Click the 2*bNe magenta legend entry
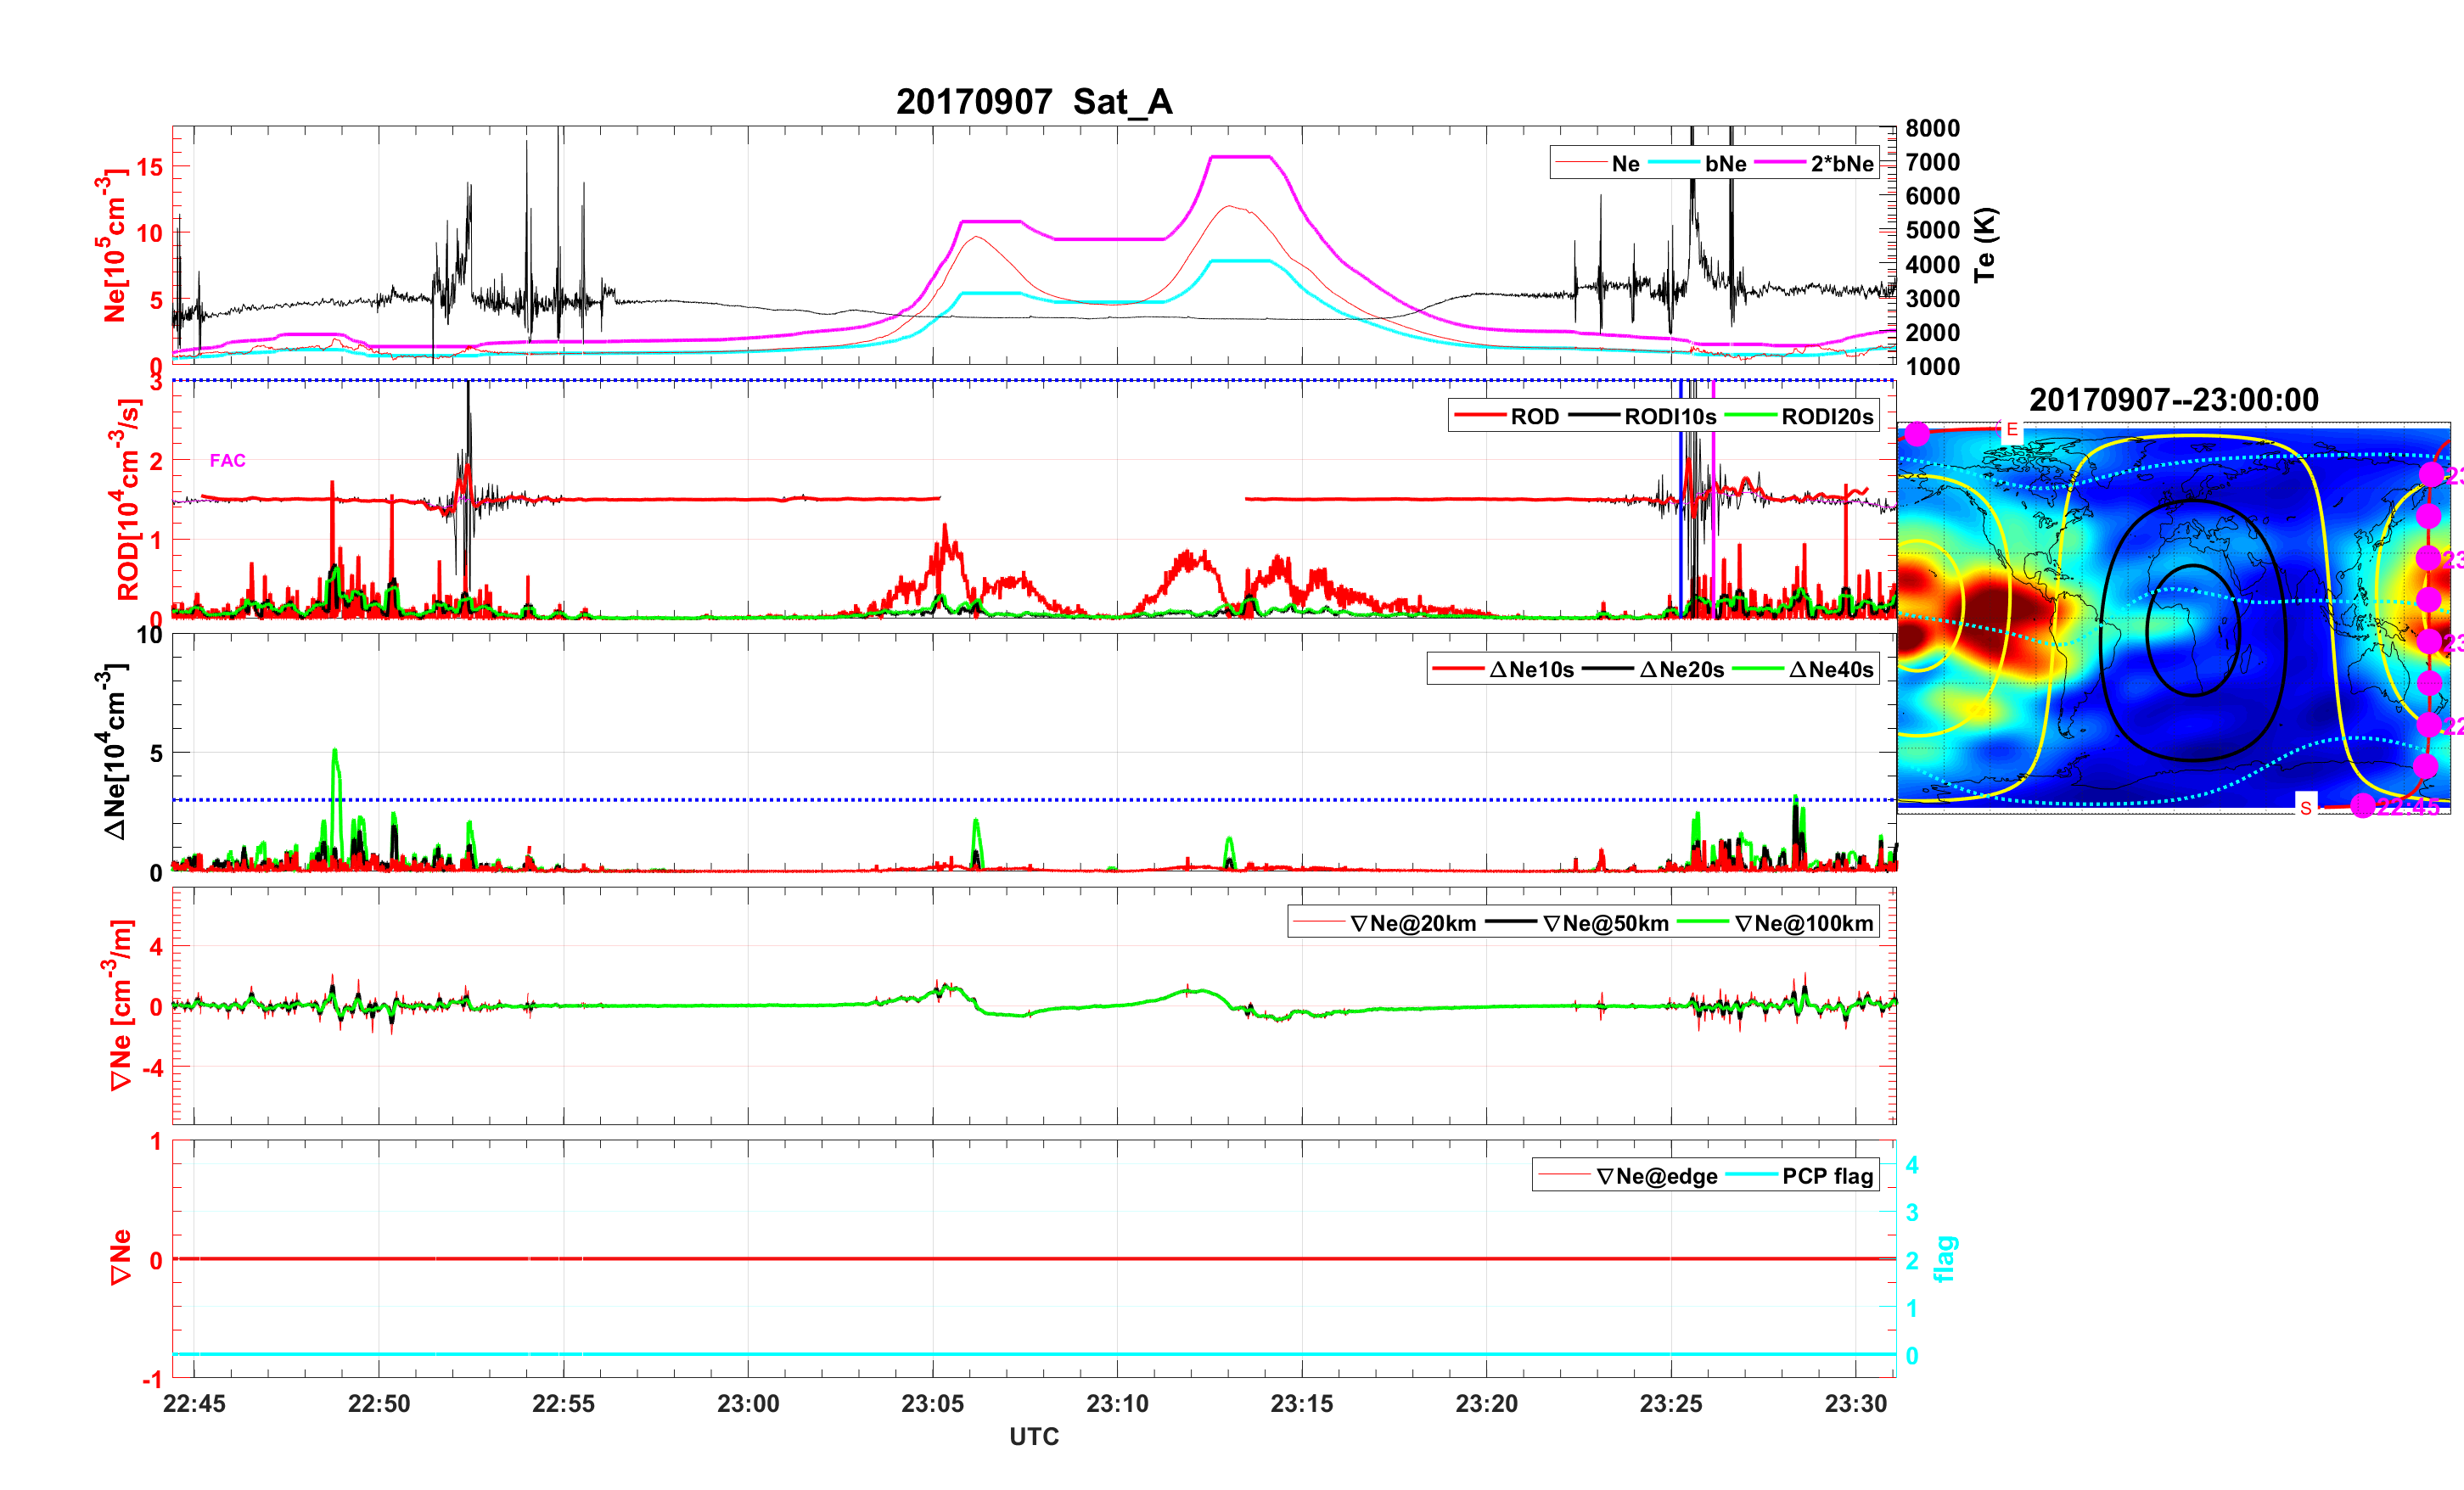2464x1490 pixels. click(x=1841, y=164)
